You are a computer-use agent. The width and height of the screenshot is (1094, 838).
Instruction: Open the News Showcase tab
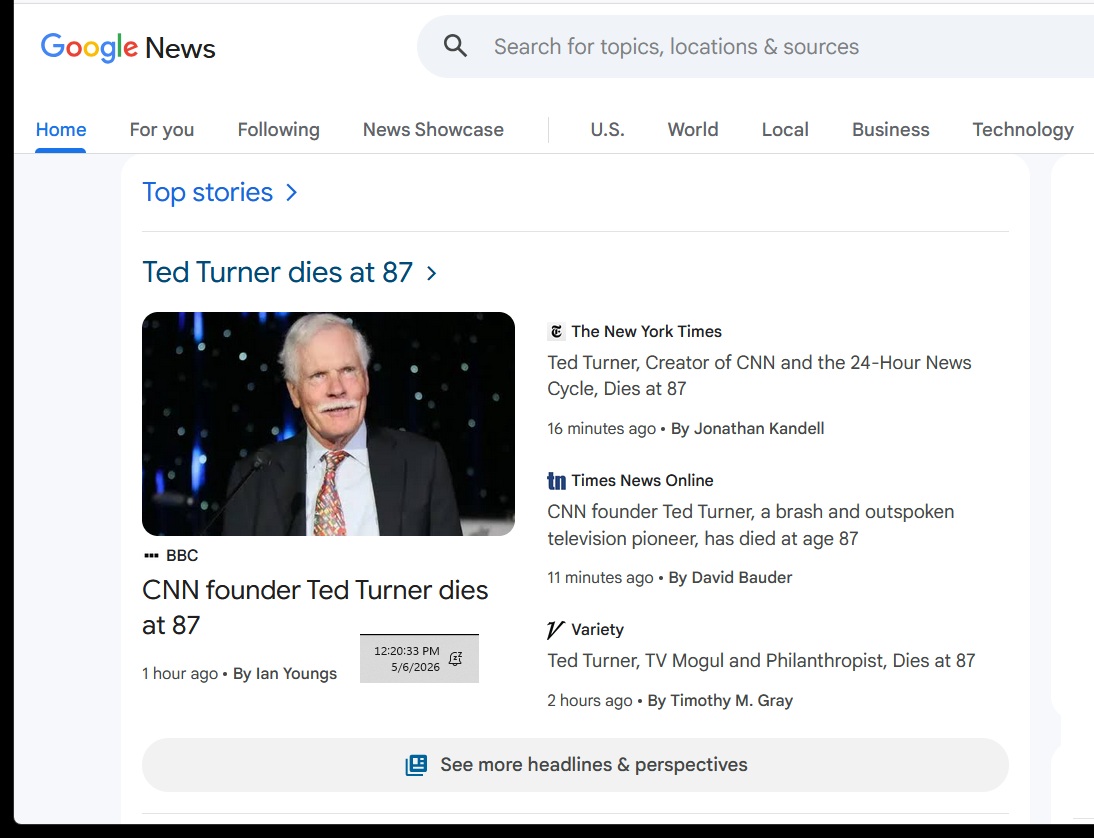433,130
